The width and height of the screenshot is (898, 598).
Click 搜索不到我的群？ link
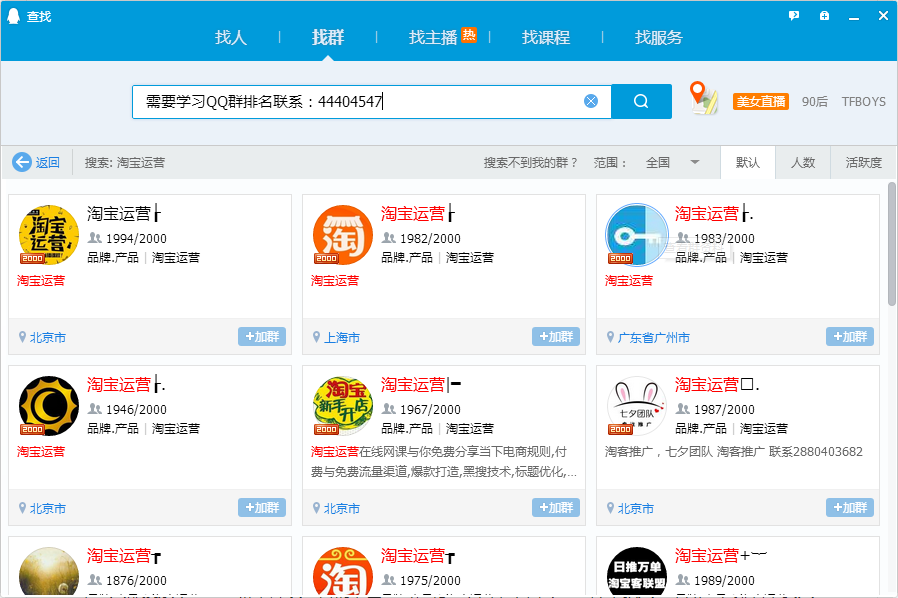click(x=531, y=163)
